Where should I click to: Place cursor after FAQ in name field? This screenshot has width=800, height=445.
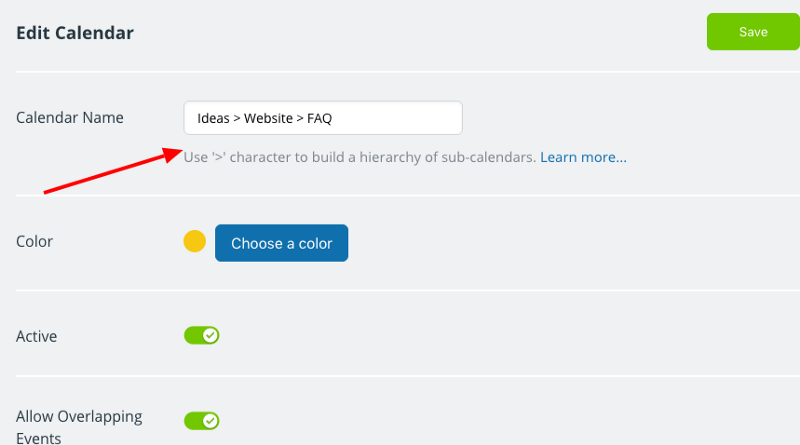[333, 118]
